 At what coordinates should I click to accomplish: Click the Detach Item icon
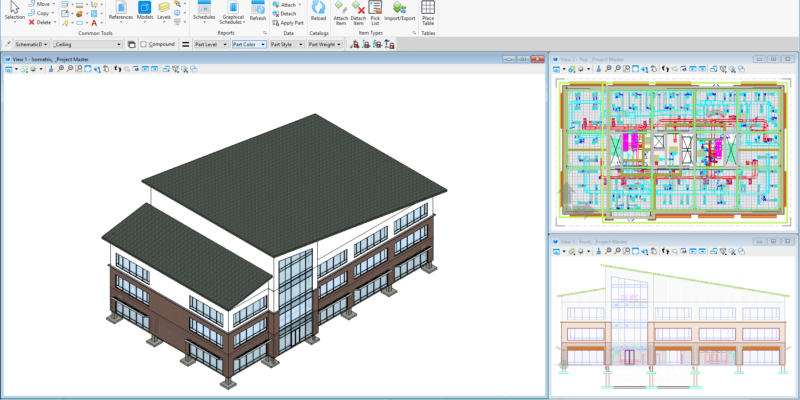[358, 13]
